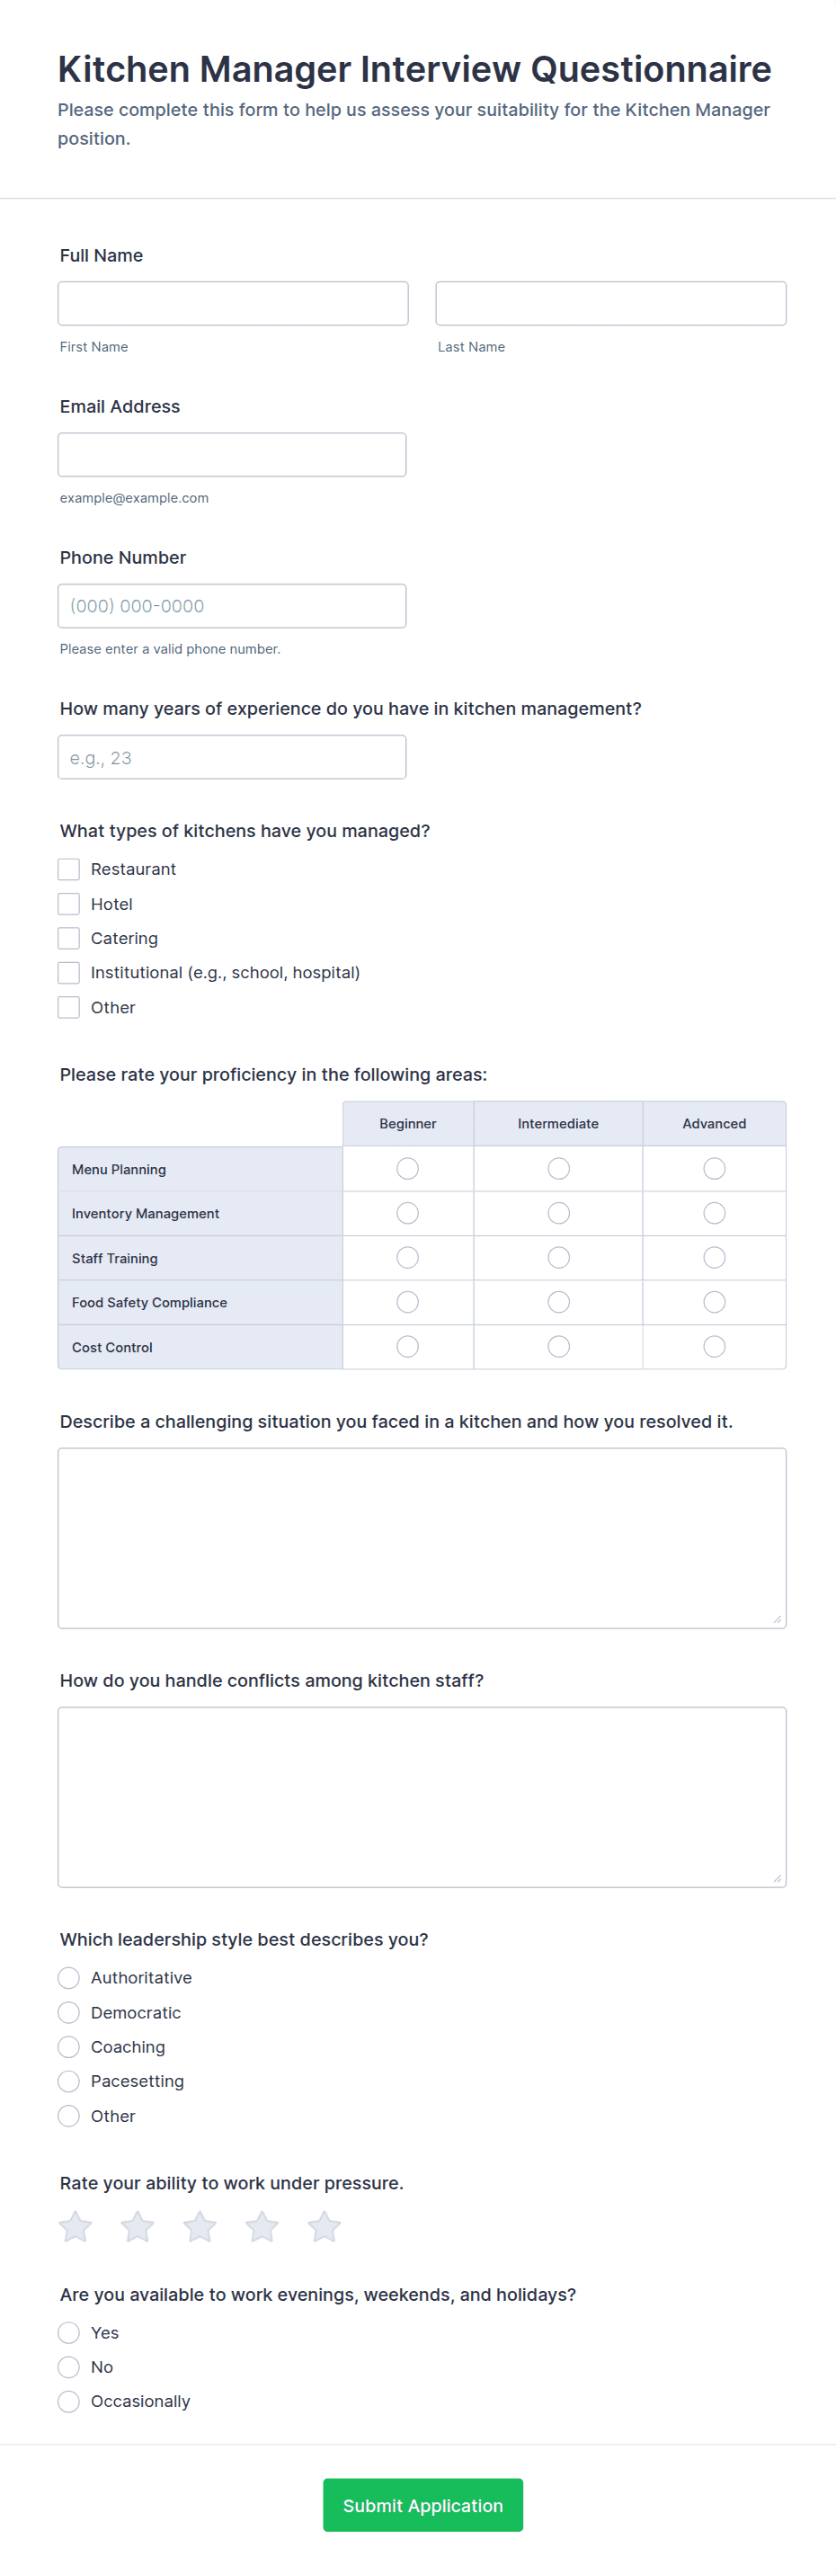
Task: Select the second star for pressure rating
Action: 138,2226
